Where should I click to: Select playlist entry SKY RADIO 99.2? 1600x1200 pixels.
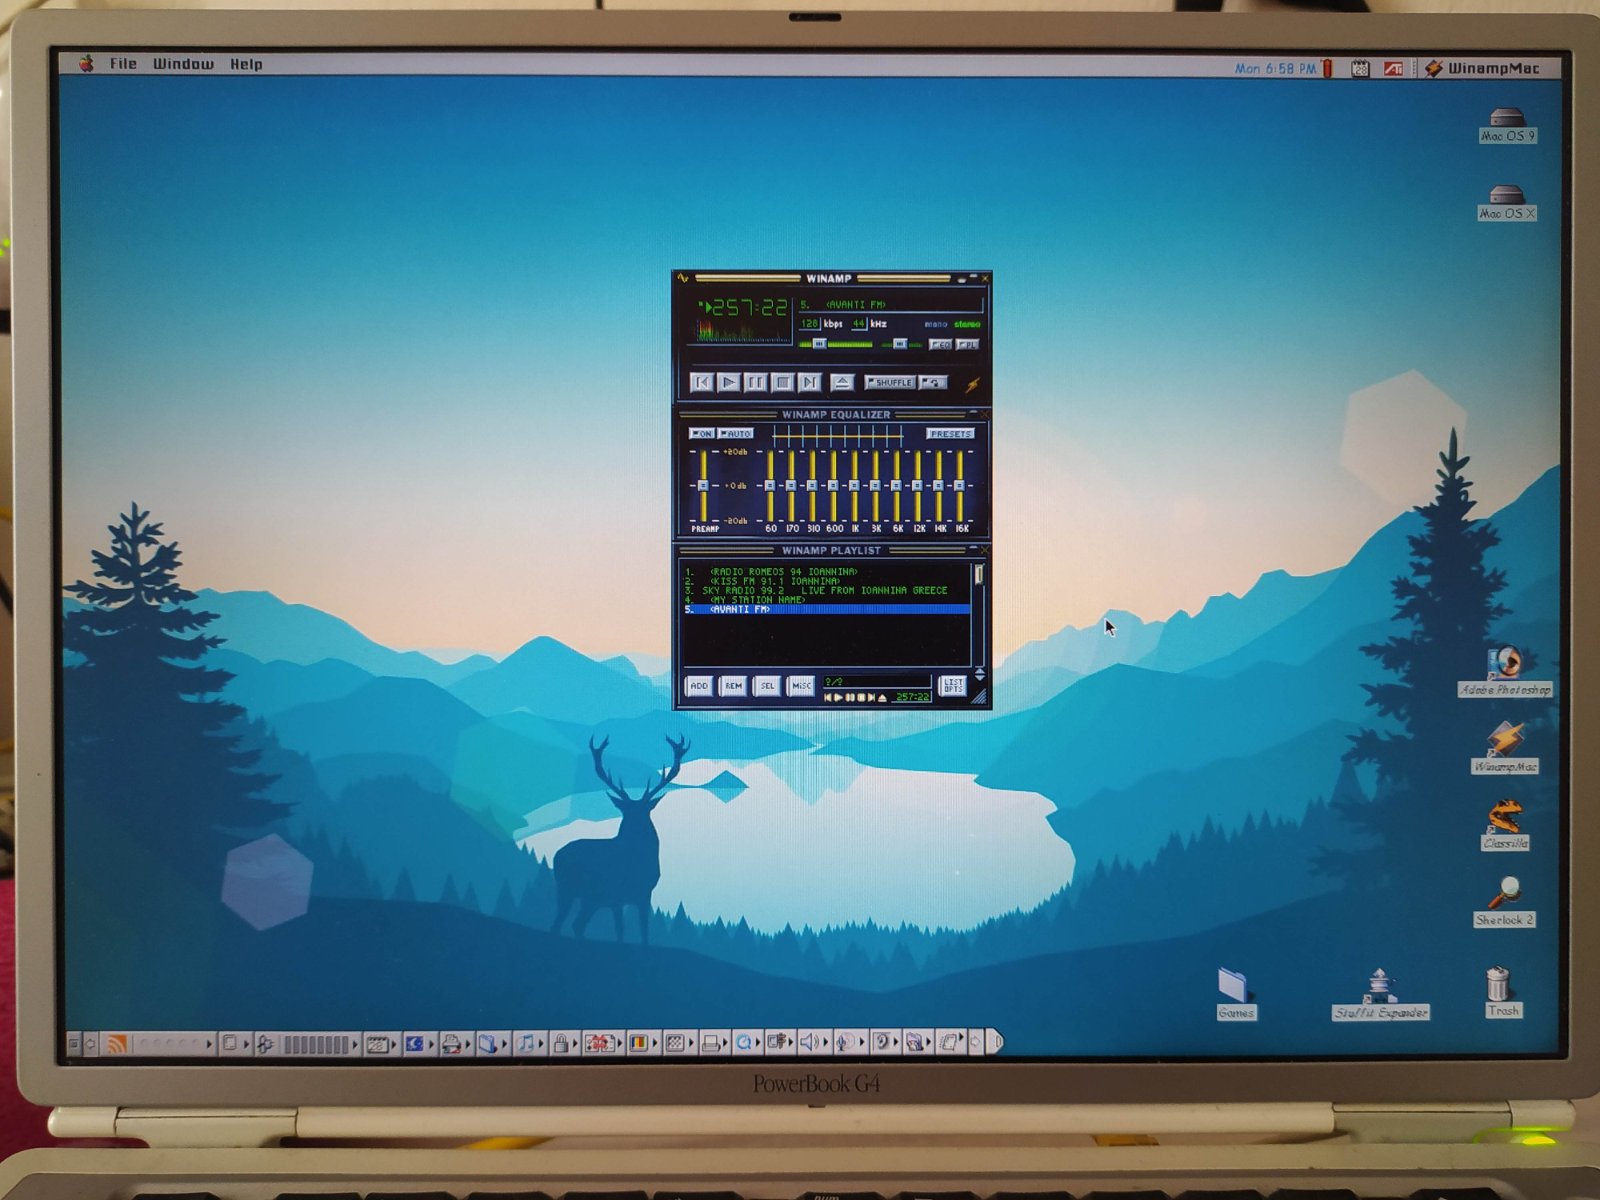point(826,590)
